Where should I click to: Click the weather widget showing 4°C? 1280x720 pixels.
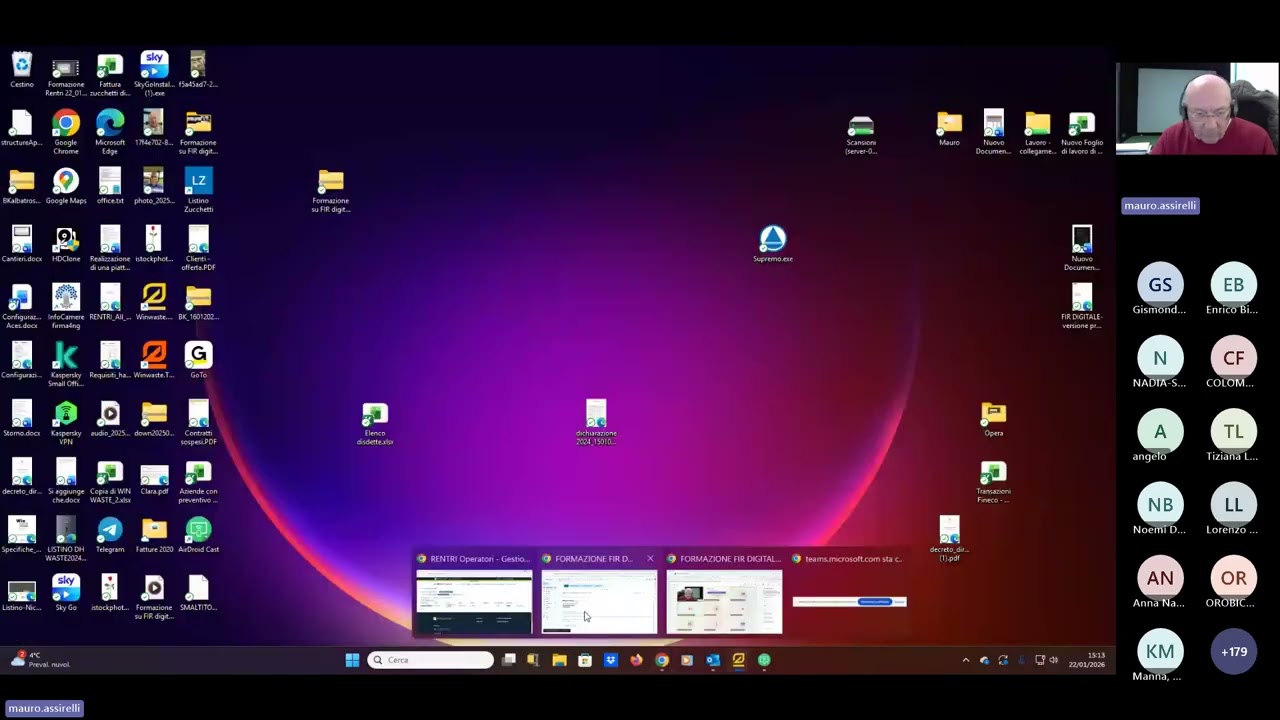pyautogui.click(x=40, y=660)
